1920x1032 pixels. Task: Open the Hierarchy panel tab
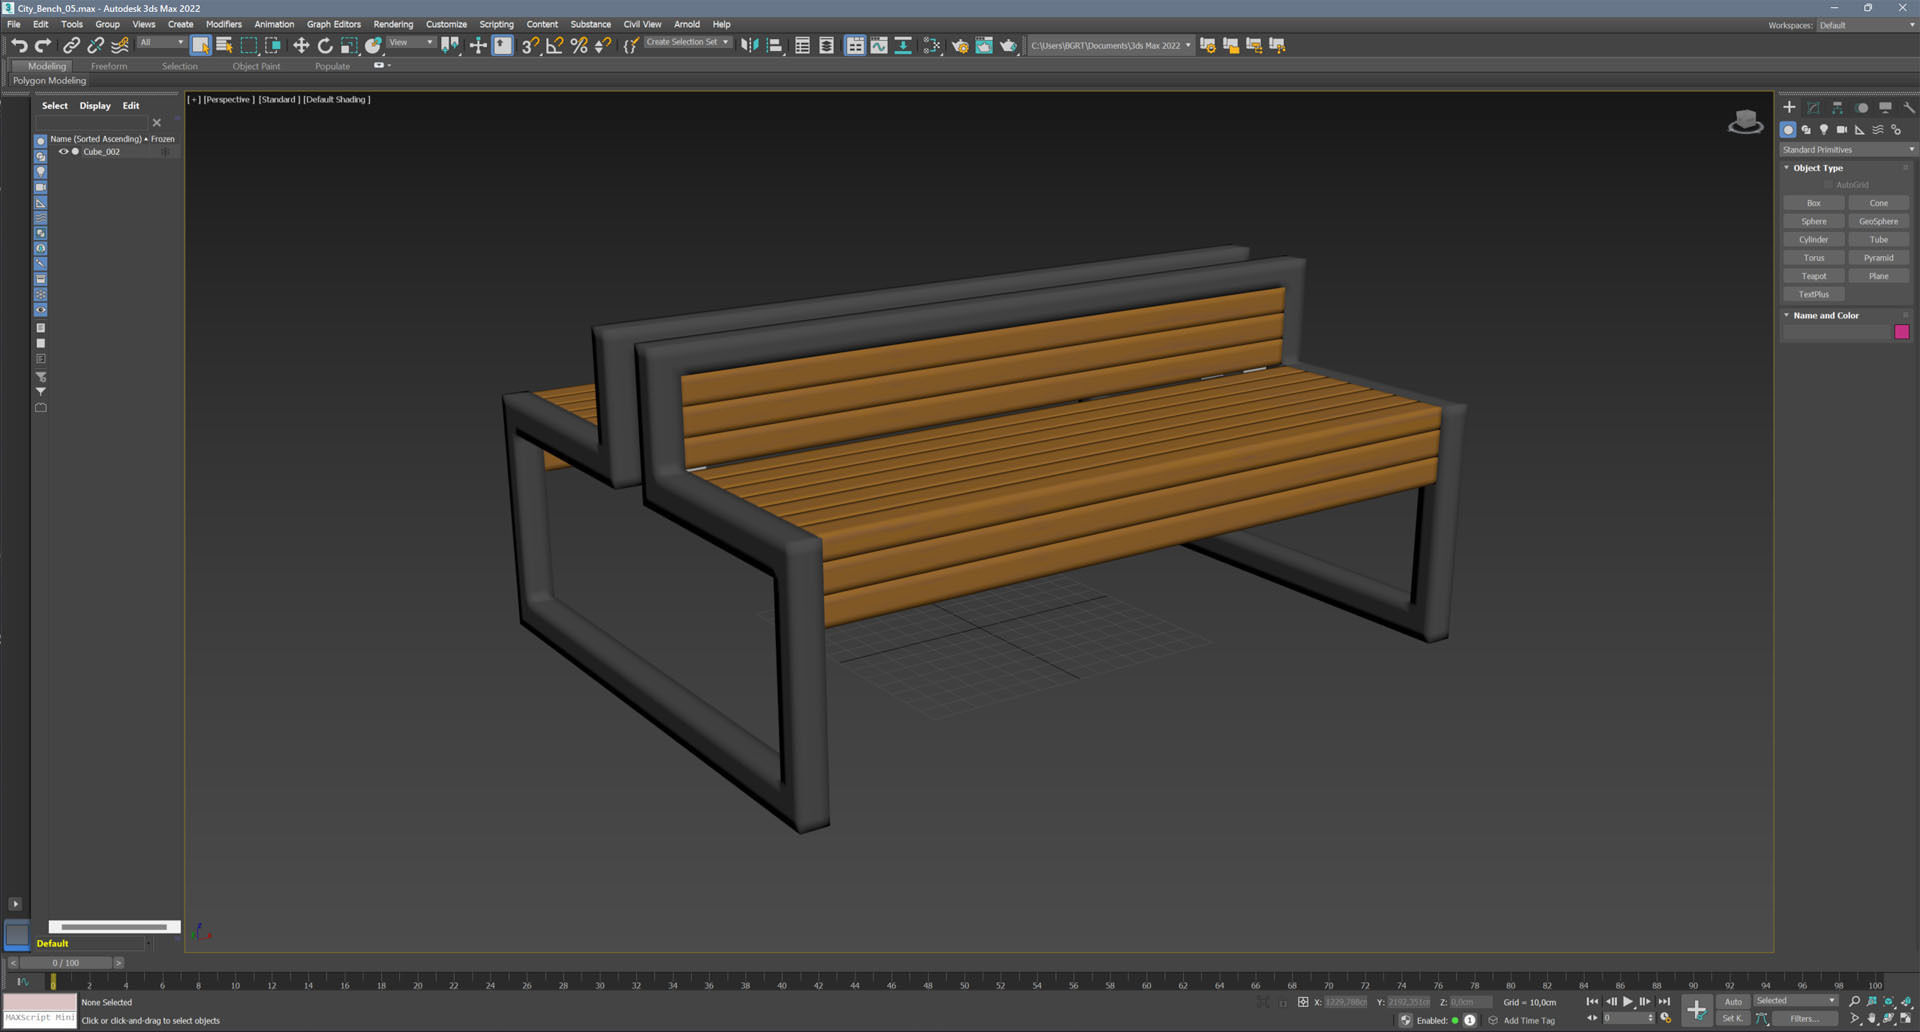pos(1837,107)
